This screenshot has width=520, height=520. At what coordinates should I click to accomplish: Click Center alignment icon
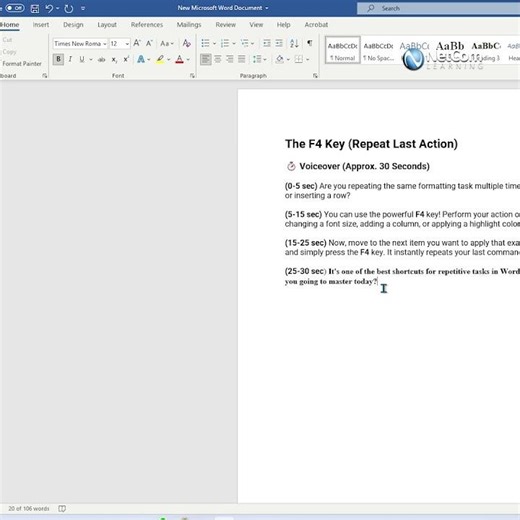click(218, 59)
